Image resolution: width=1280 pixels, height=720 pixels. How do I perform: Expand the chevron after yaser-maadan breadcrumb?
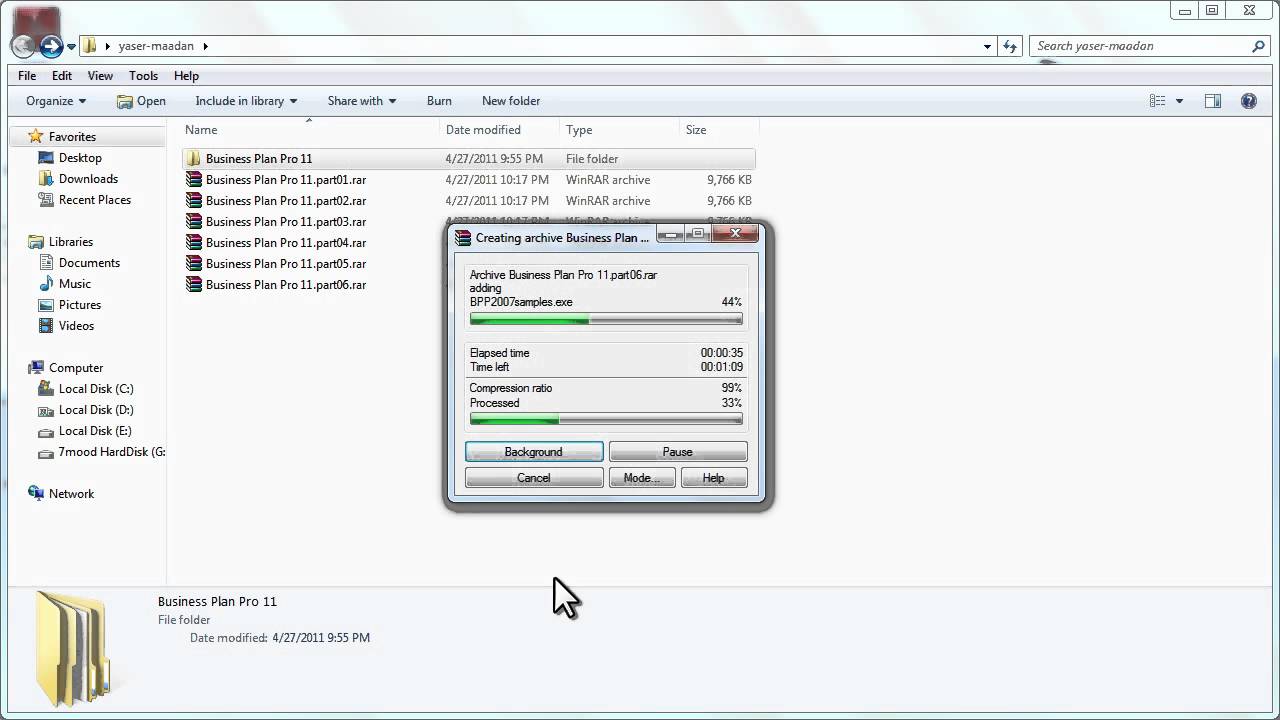click(206, 46)
